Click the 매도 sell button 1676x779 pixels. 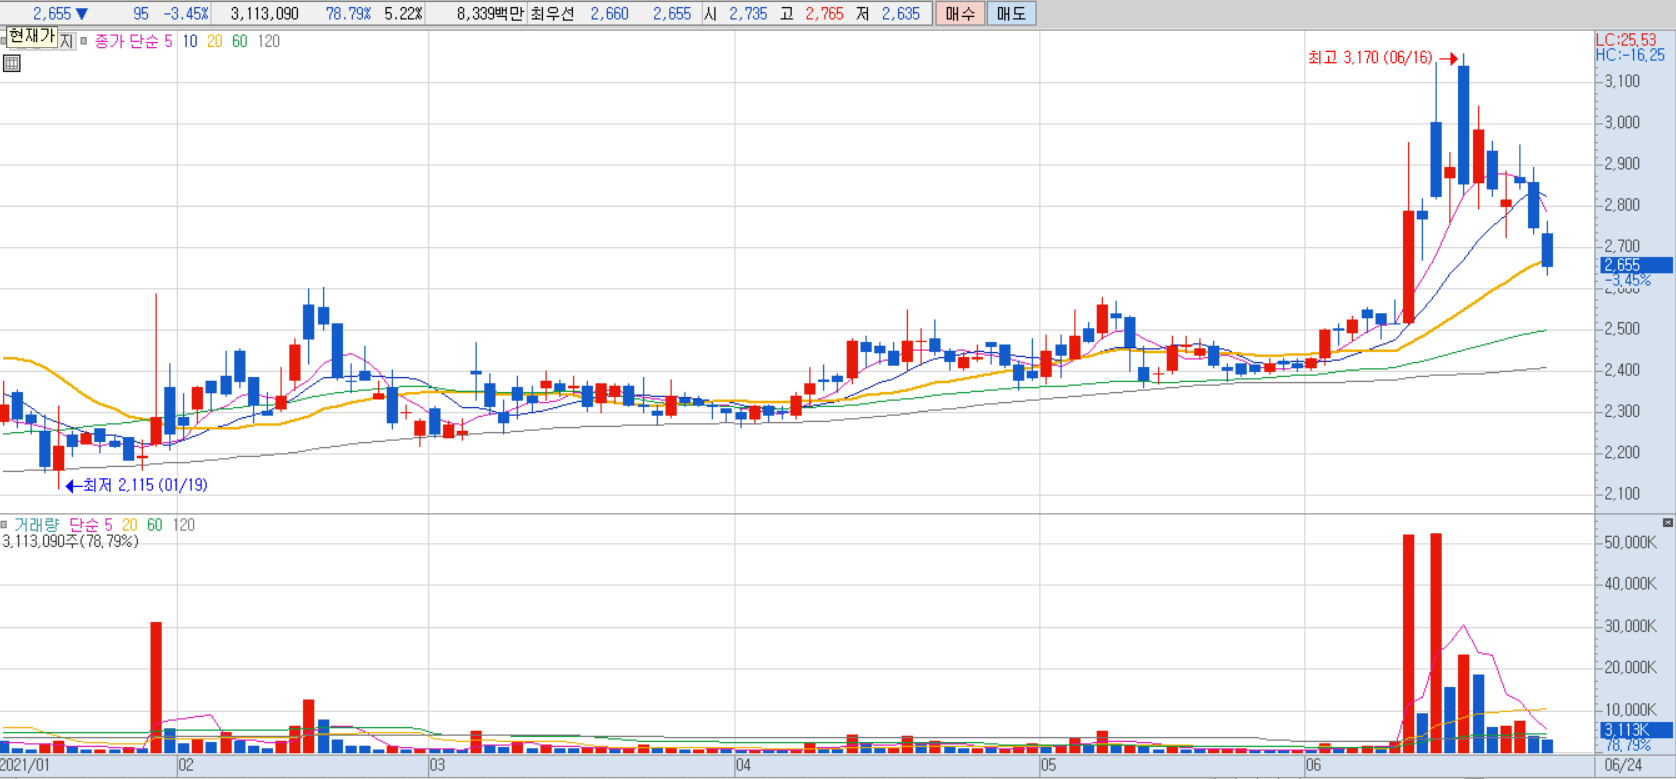point(1011,14)
